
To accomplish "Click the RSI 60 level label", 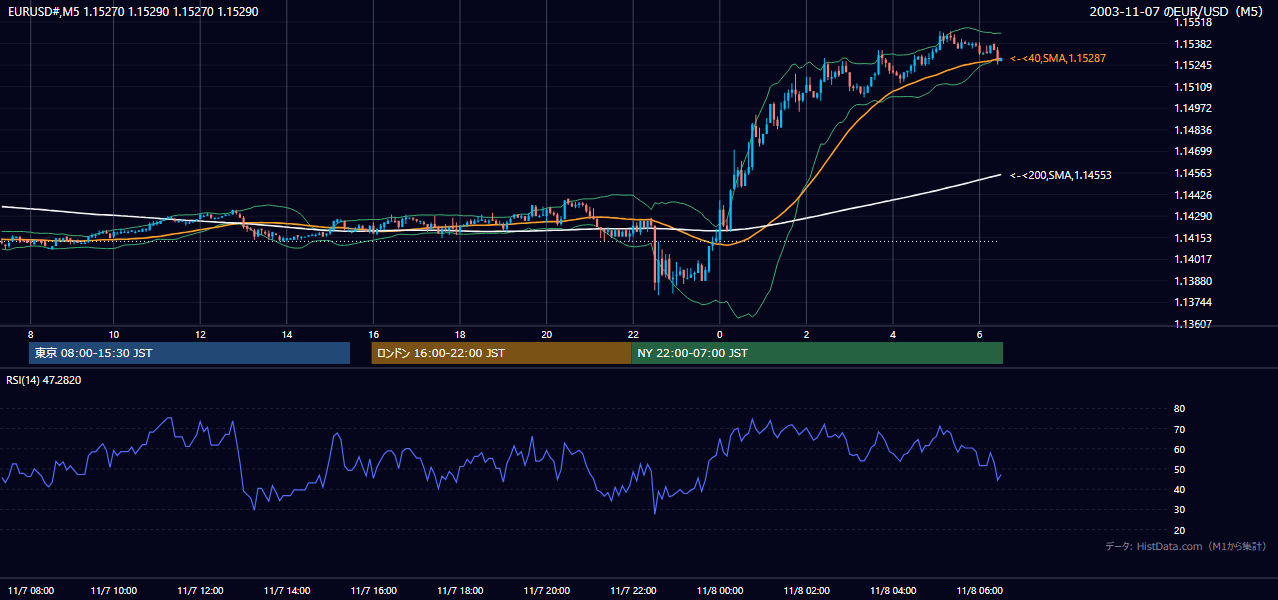I will tap(1180, 449).
